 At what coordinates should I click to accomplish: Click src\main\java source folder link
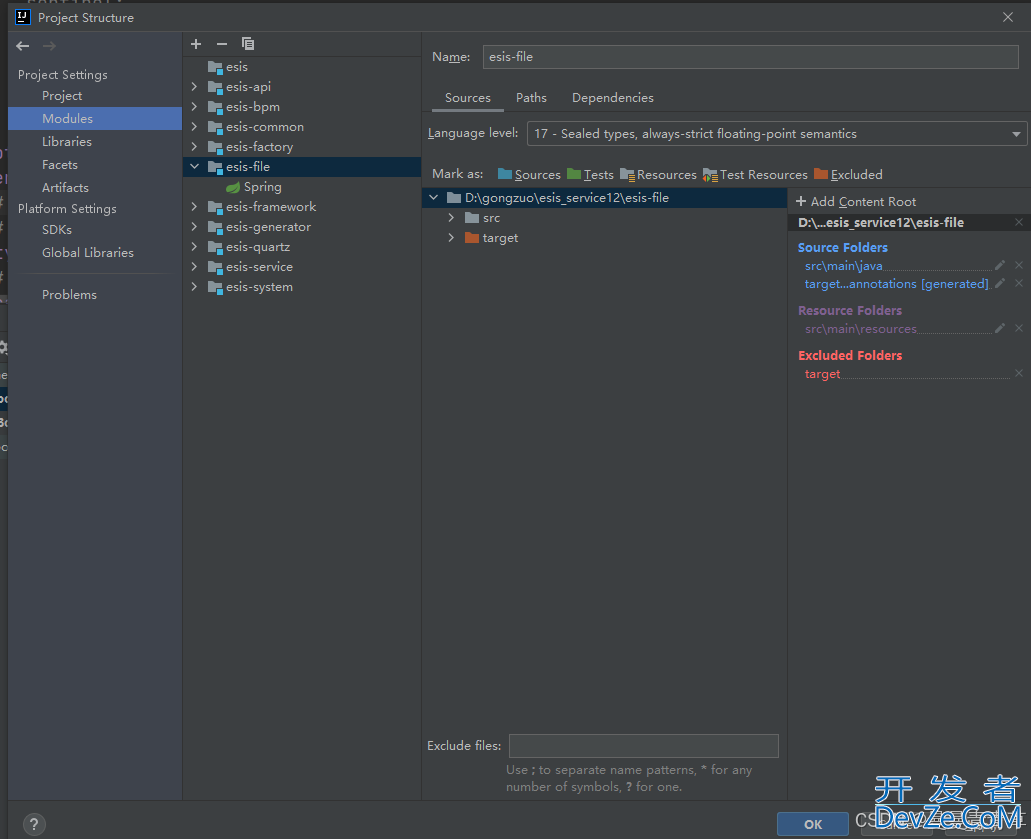[844, 266]
